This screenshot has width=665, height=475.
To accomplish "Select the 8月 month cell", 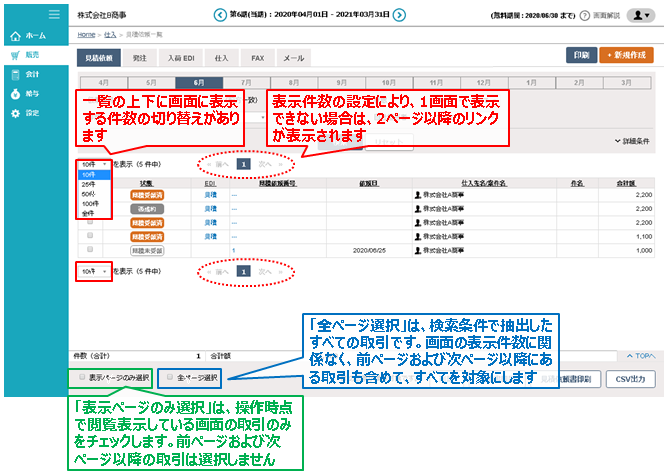I will coord(295,83).
